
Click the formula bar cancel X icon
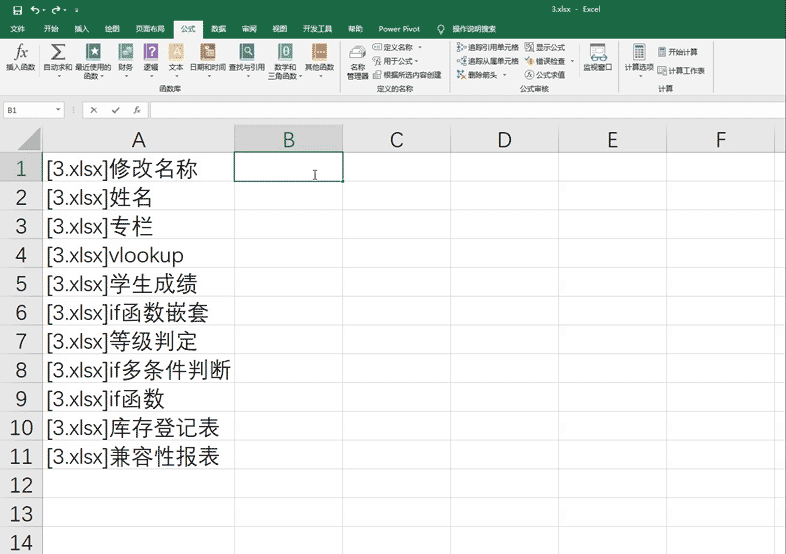click(x=94, y=110)
